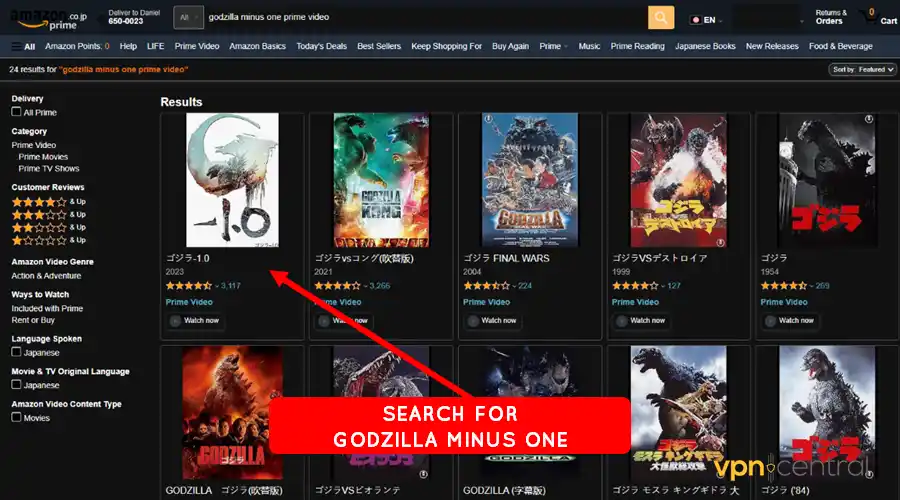900x500 pixels.
Task: Click play icon under ゴジラVSデストロイア
Action: [x=622, y=321]
